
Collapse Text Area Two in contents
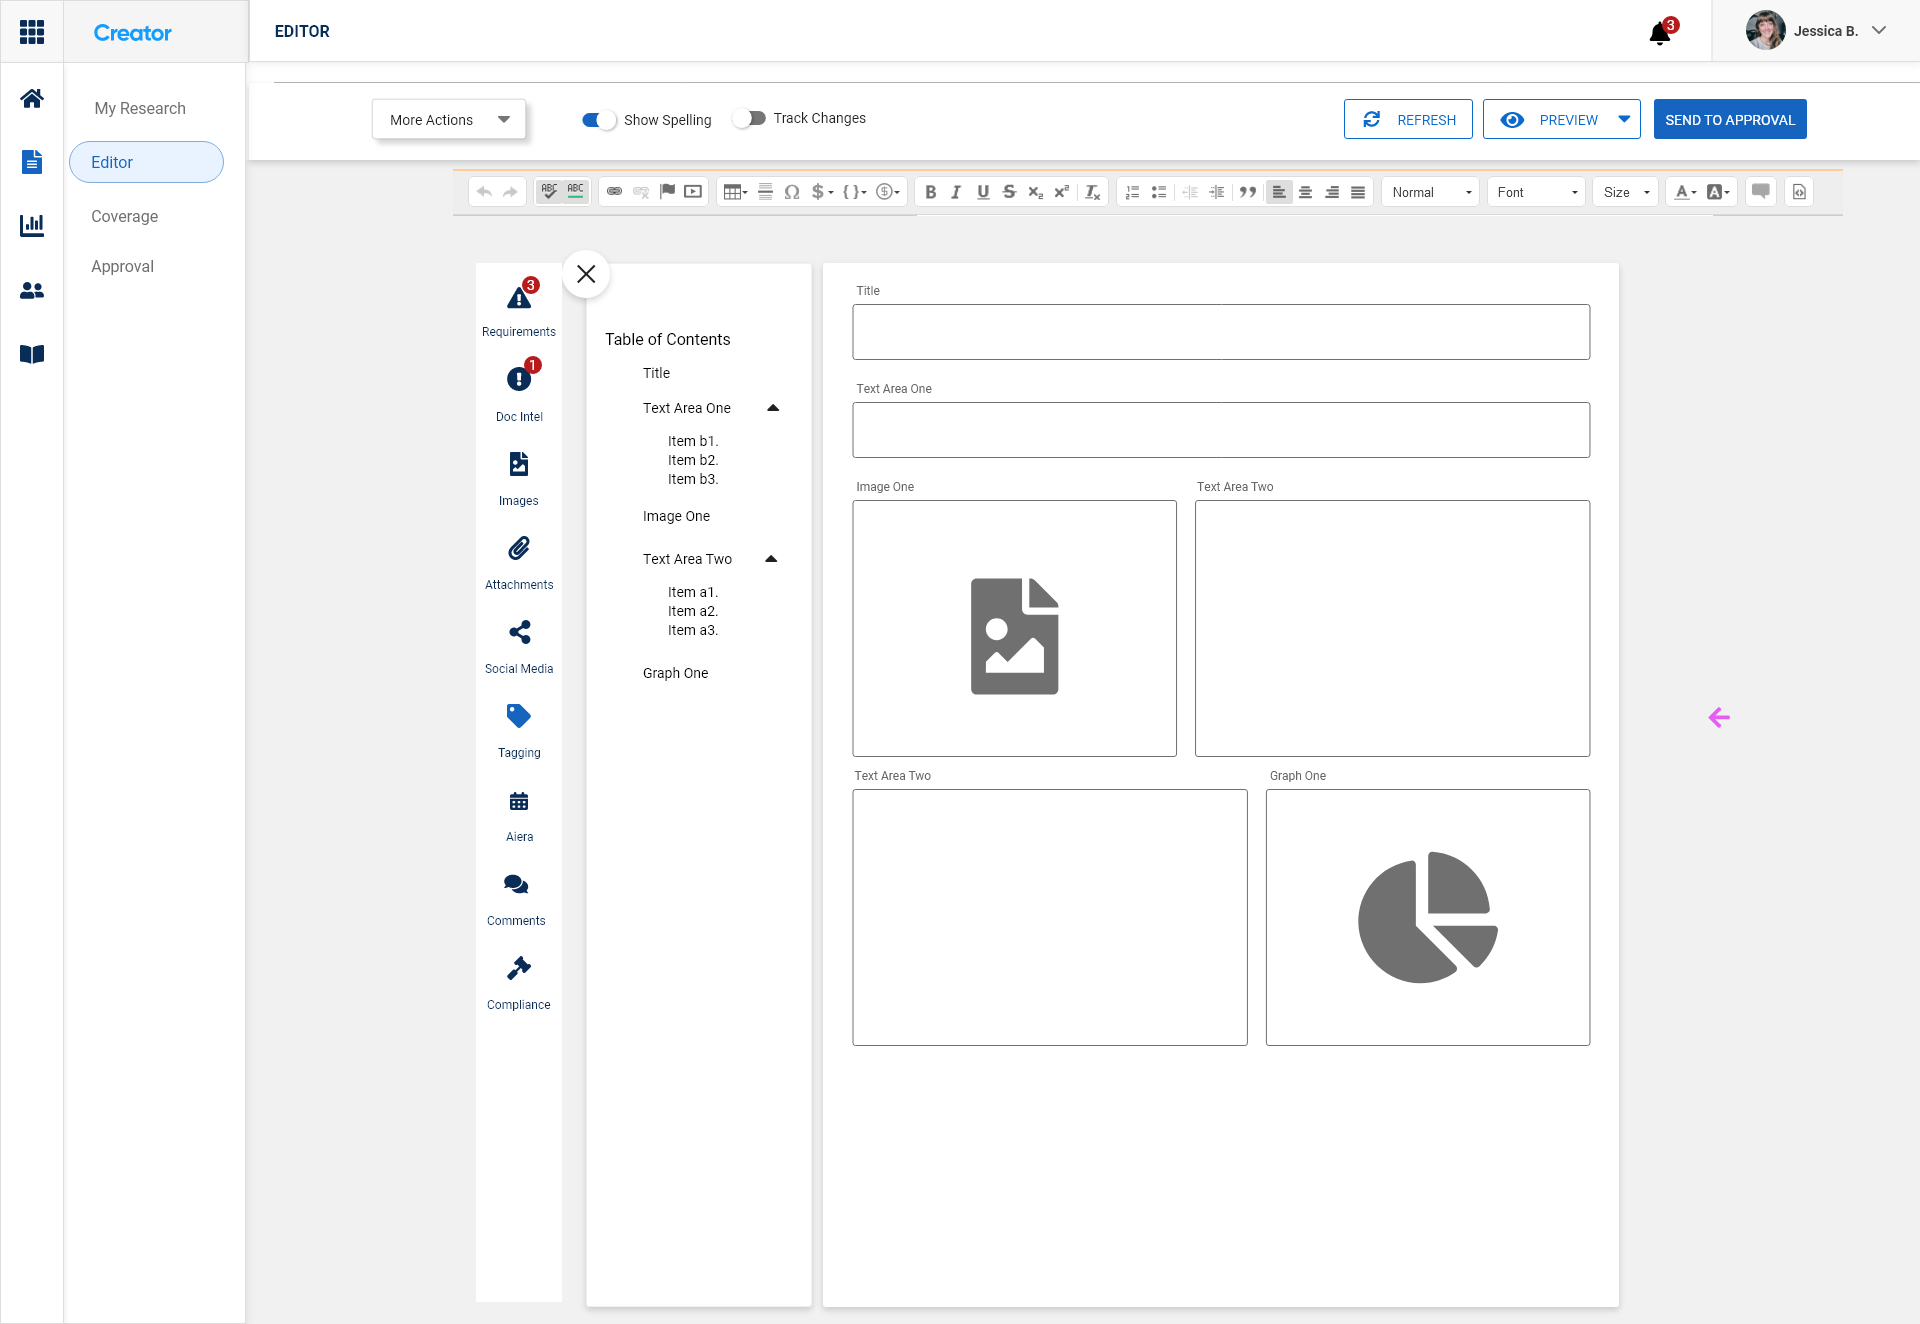[771, 559]
